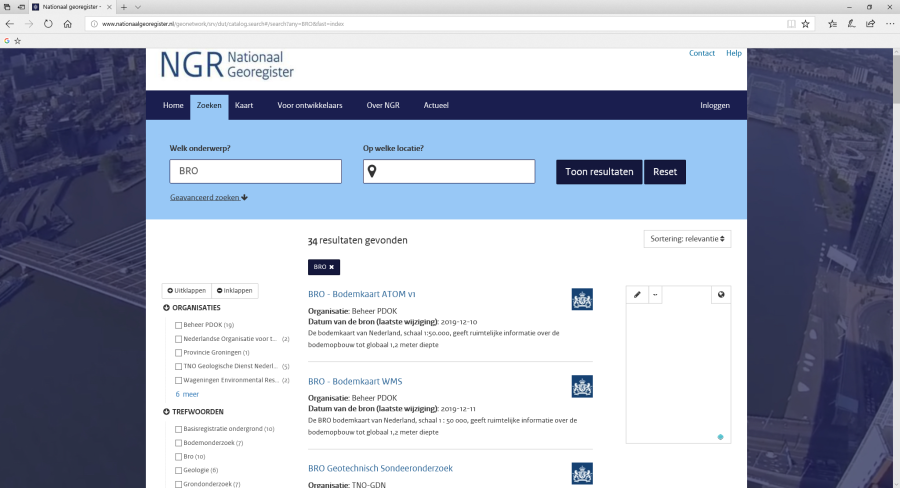
Task: Go to browser home page icon
Action: tap(67, 23)
